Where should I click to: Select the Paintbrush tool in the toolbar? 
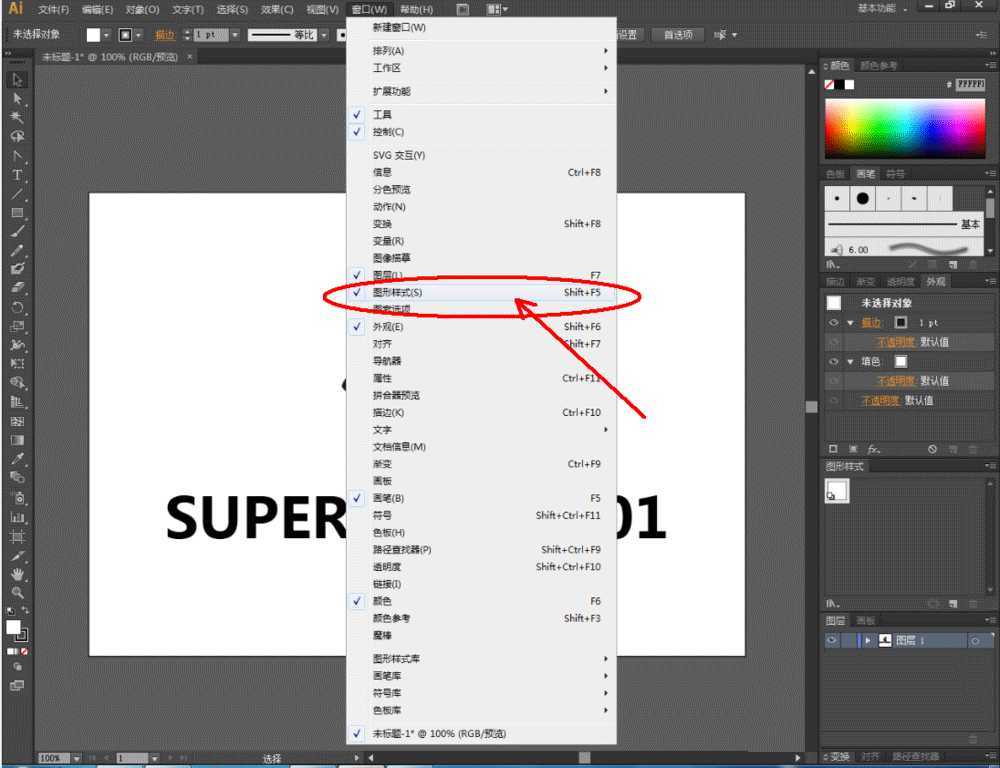click(x=15, y=231)
